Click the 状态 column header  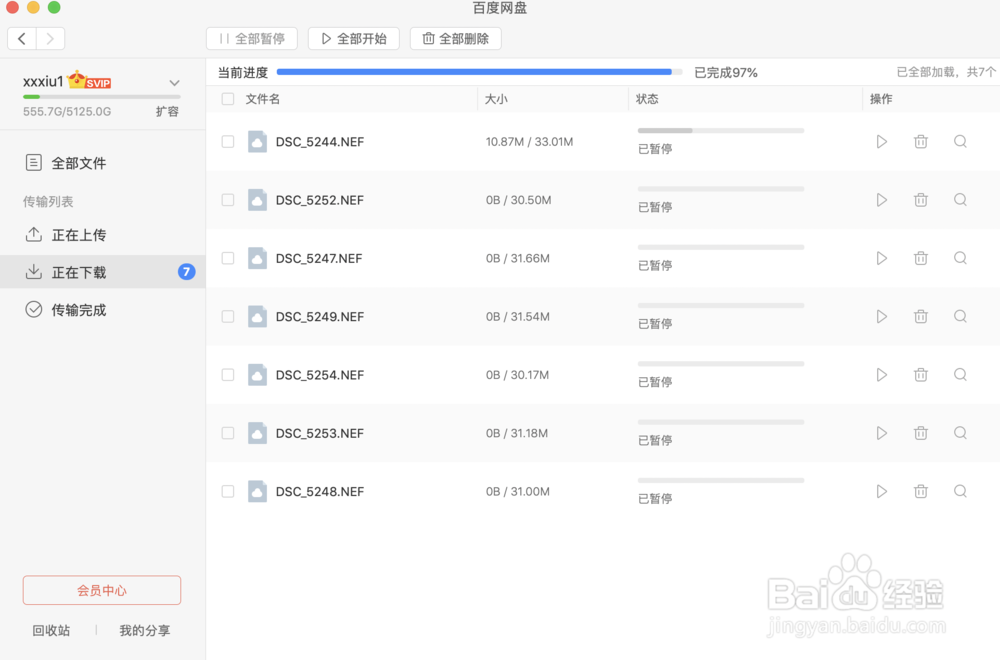click(x=647, y=99)
